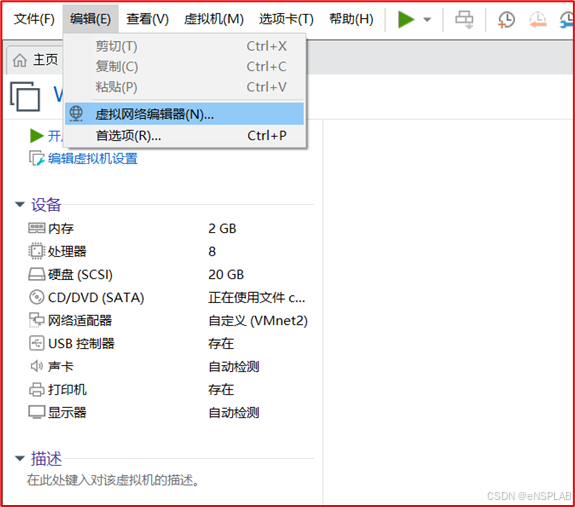Collapse the 描述 section
Screen dimensions: 575x507
(x=20, y=458)
